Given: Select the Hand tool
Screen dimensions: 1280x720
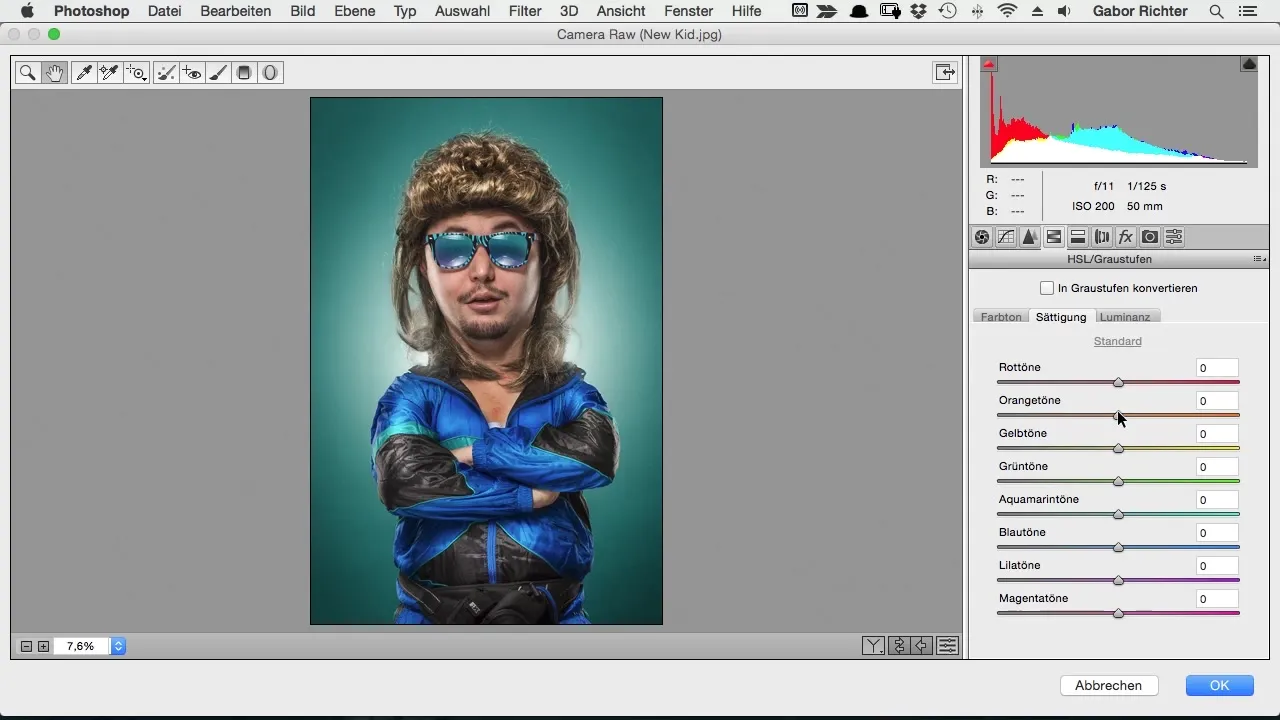Looking at the screenshot, I should click(55, 73).
